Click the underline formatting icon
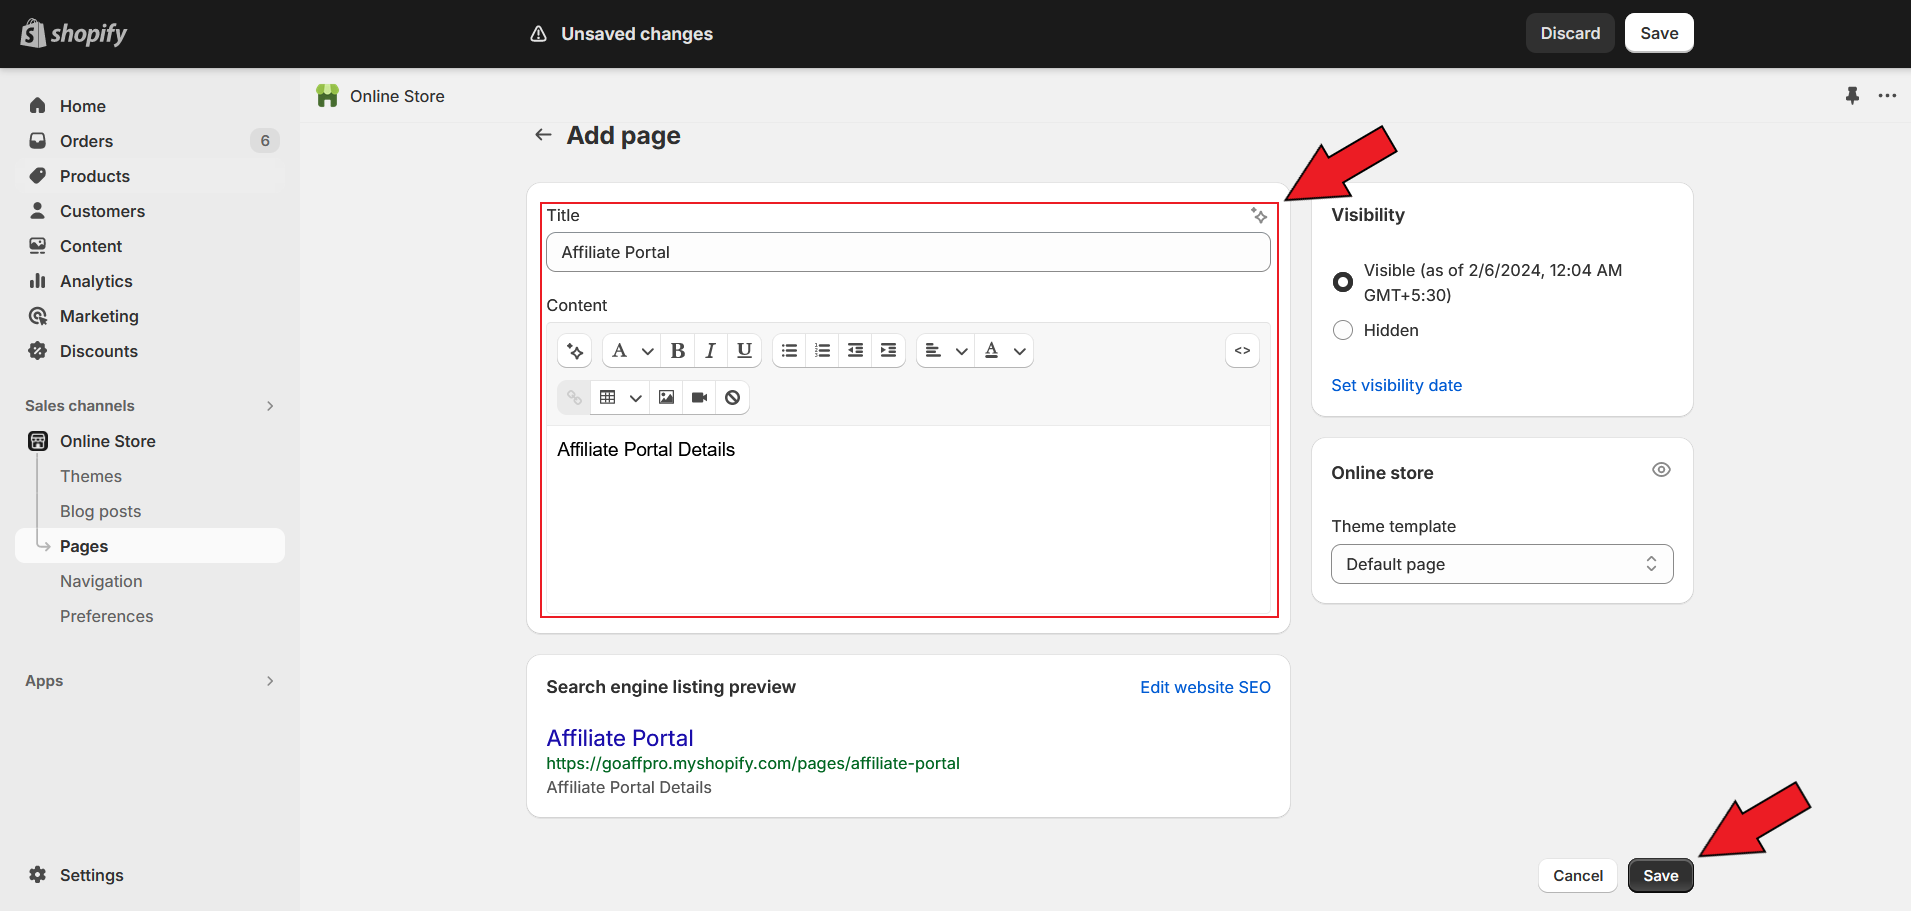This screenshot has height=911, width=1911. 744,351
